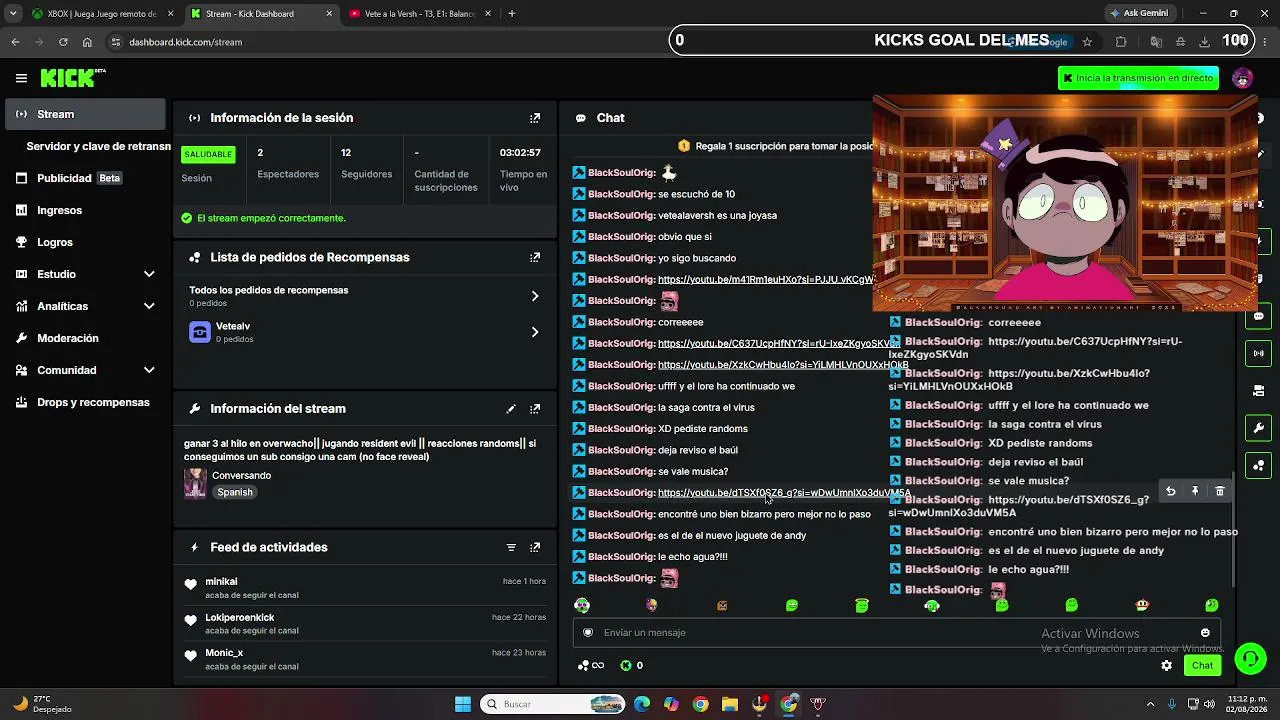Open chat settings gear icon
Screen dimensions: 1280x720
click(1166, 665)
